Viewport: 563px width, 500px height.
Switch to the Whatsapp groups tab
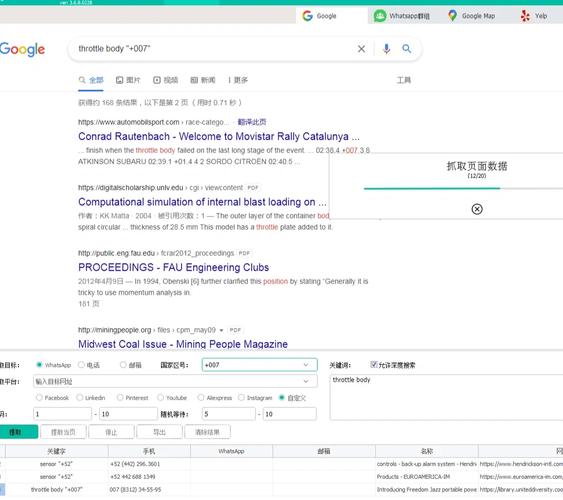402,16
